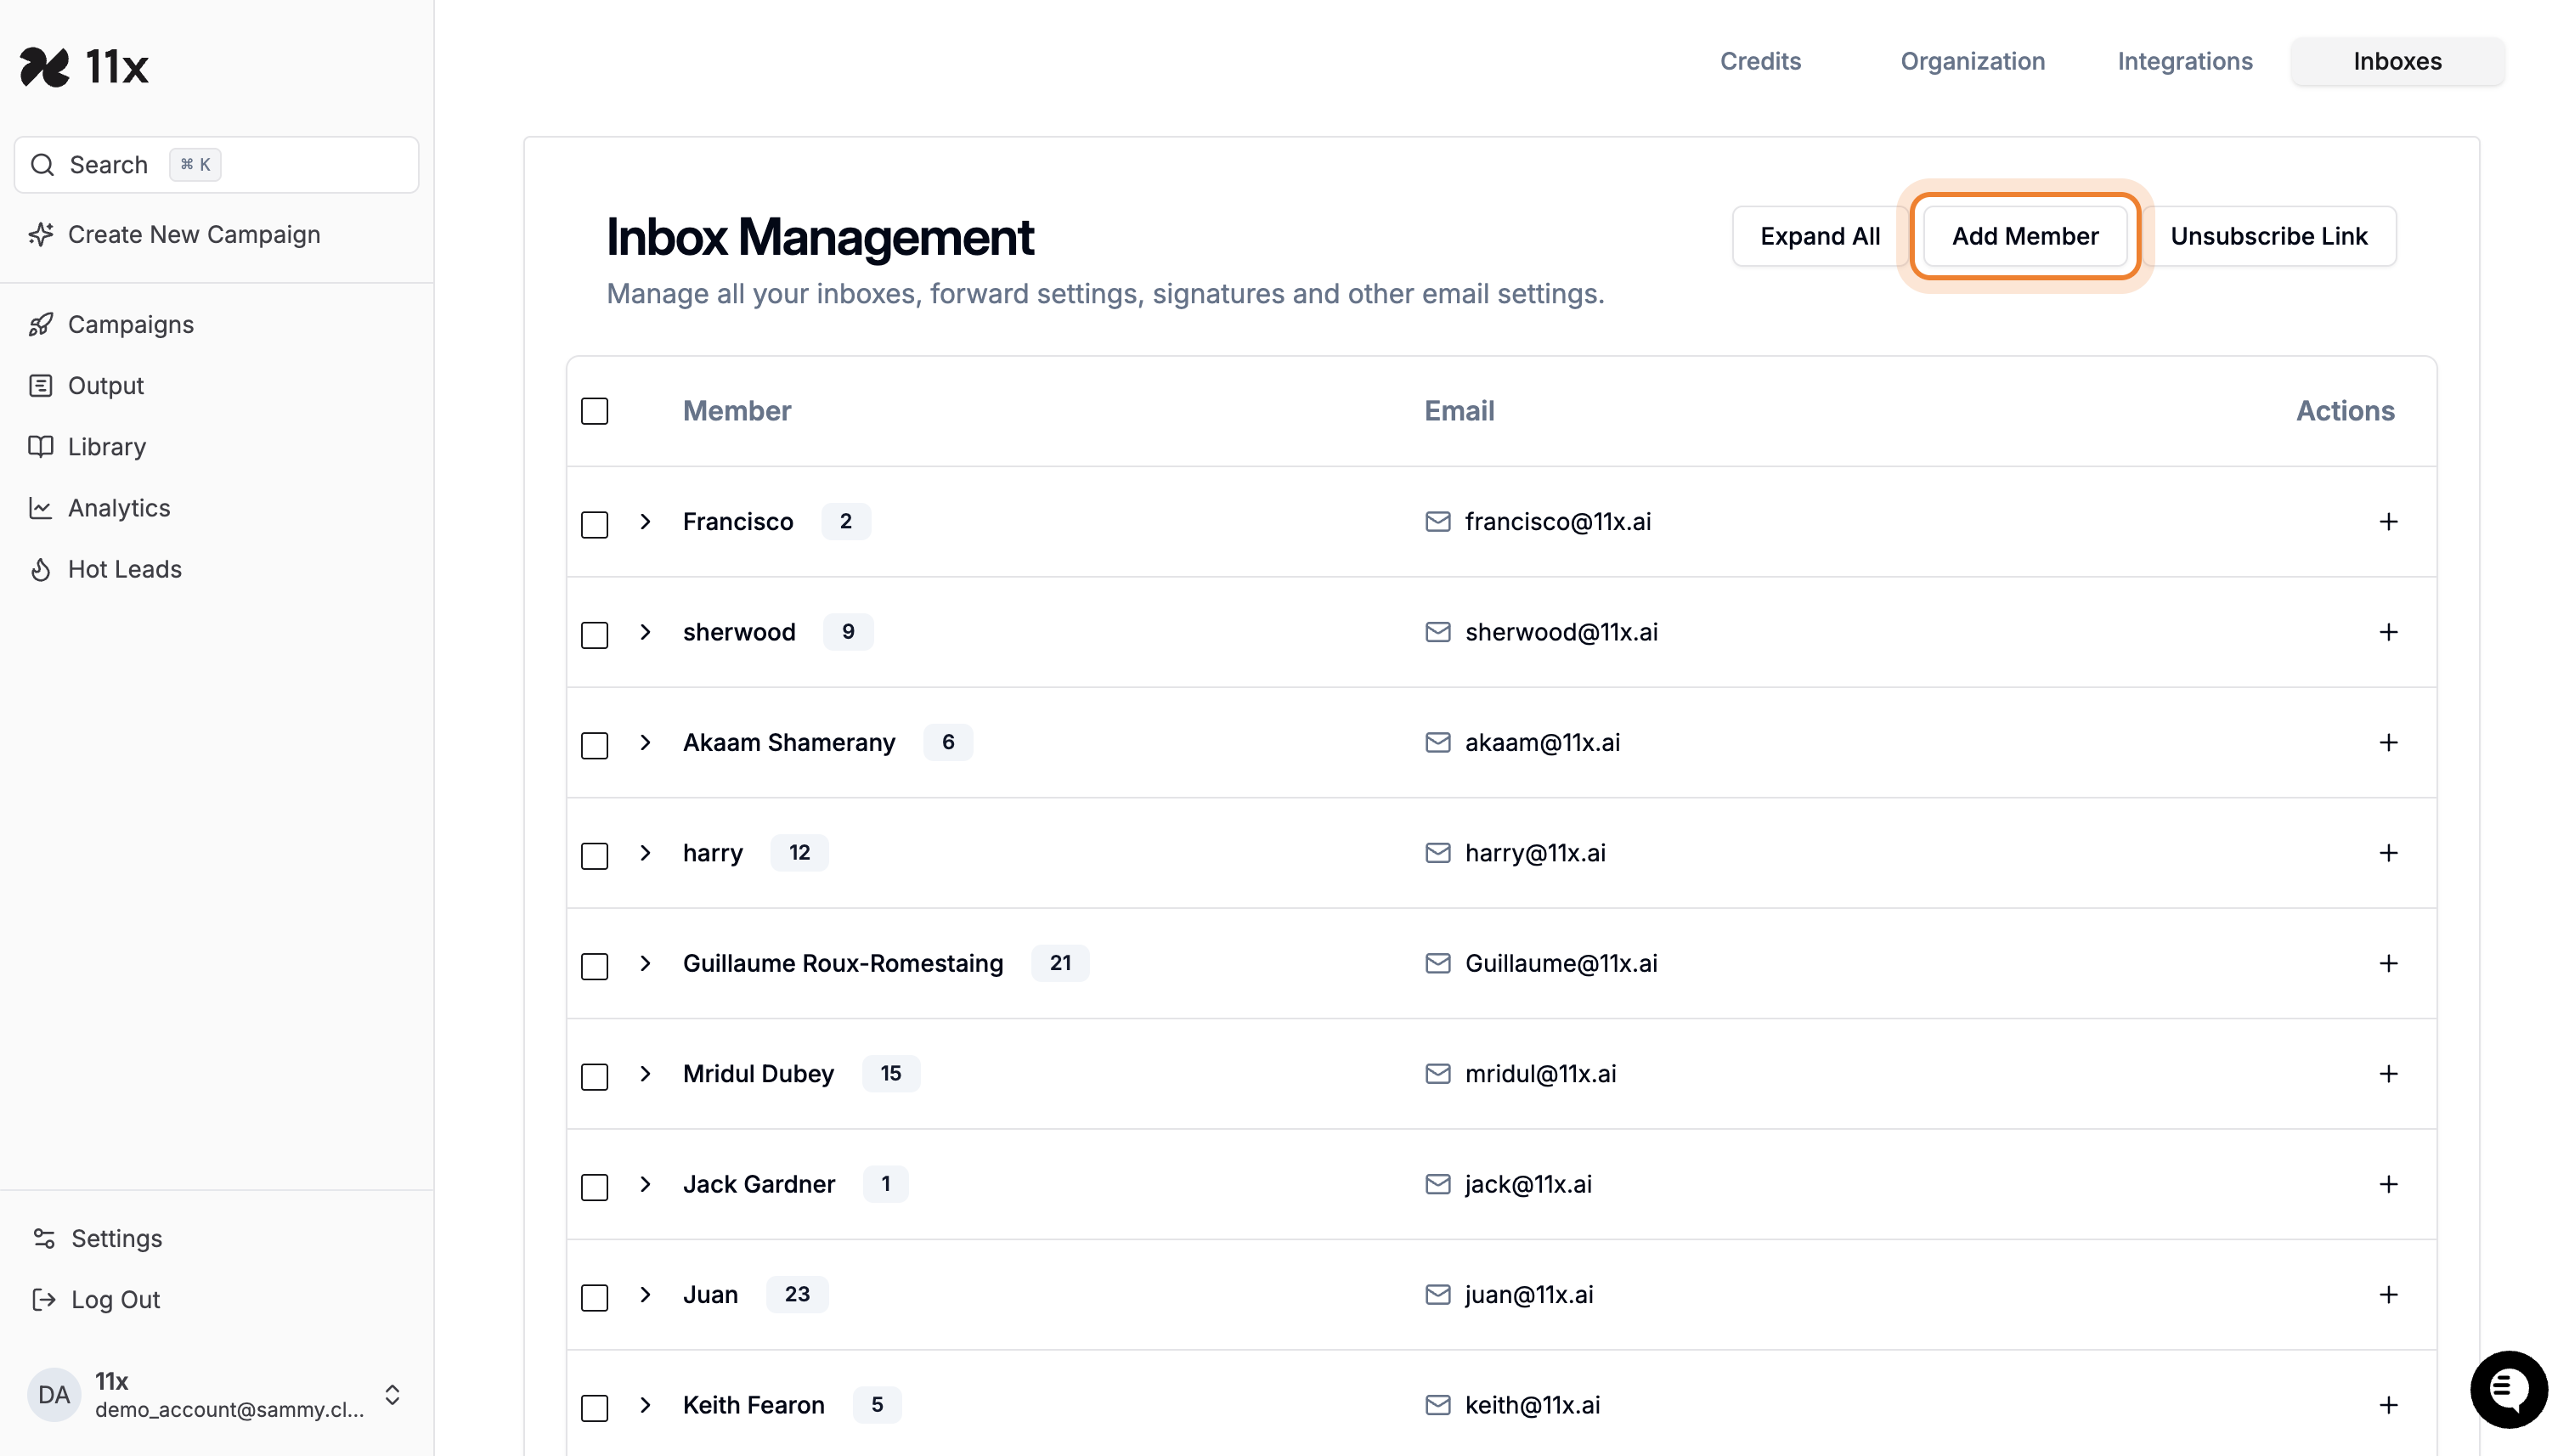Click plus action for Akaam Shamerany row
Image resolution: width=2569 pixels, height=1456 pixels.
tap(2388, 742)
